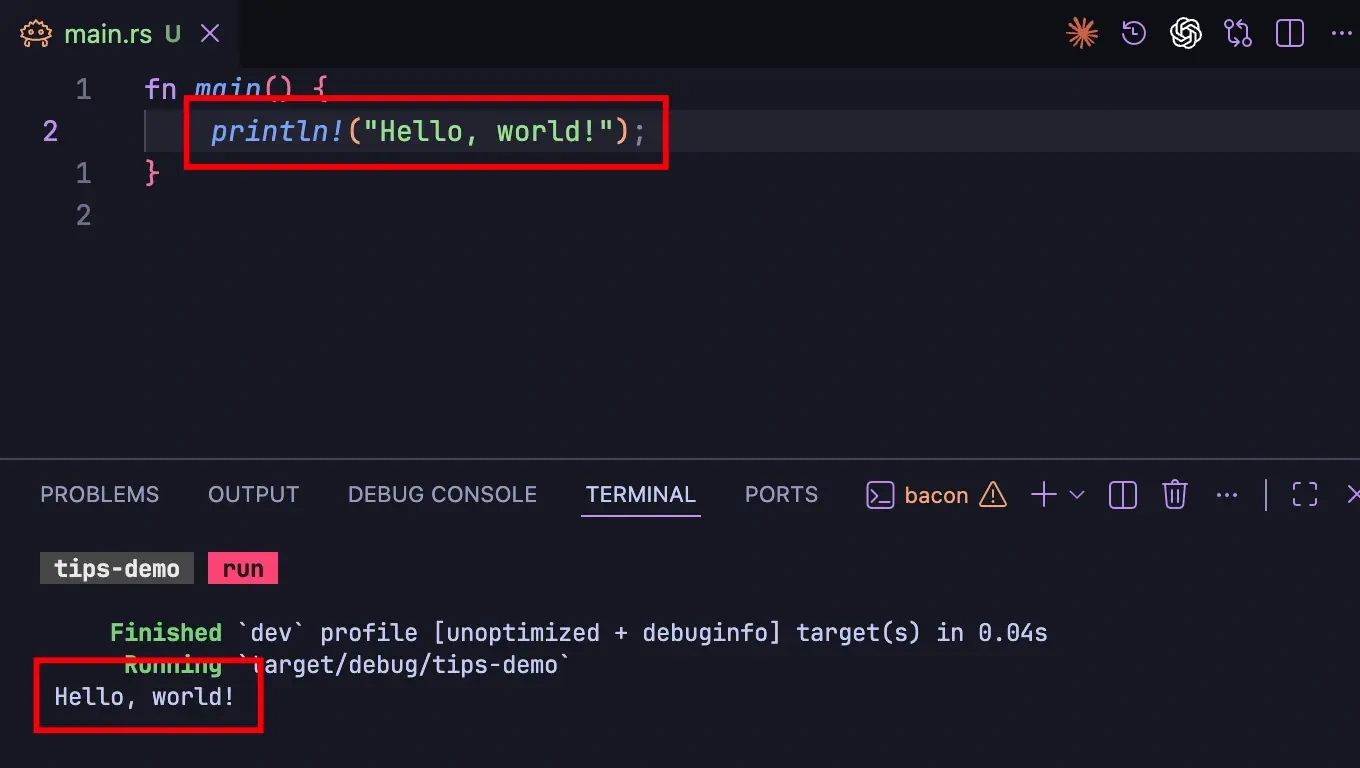The height and width of the screenshot is (768, 1360).
Task: Click the Rust file icon on main.rs tab
Action: 36,33
